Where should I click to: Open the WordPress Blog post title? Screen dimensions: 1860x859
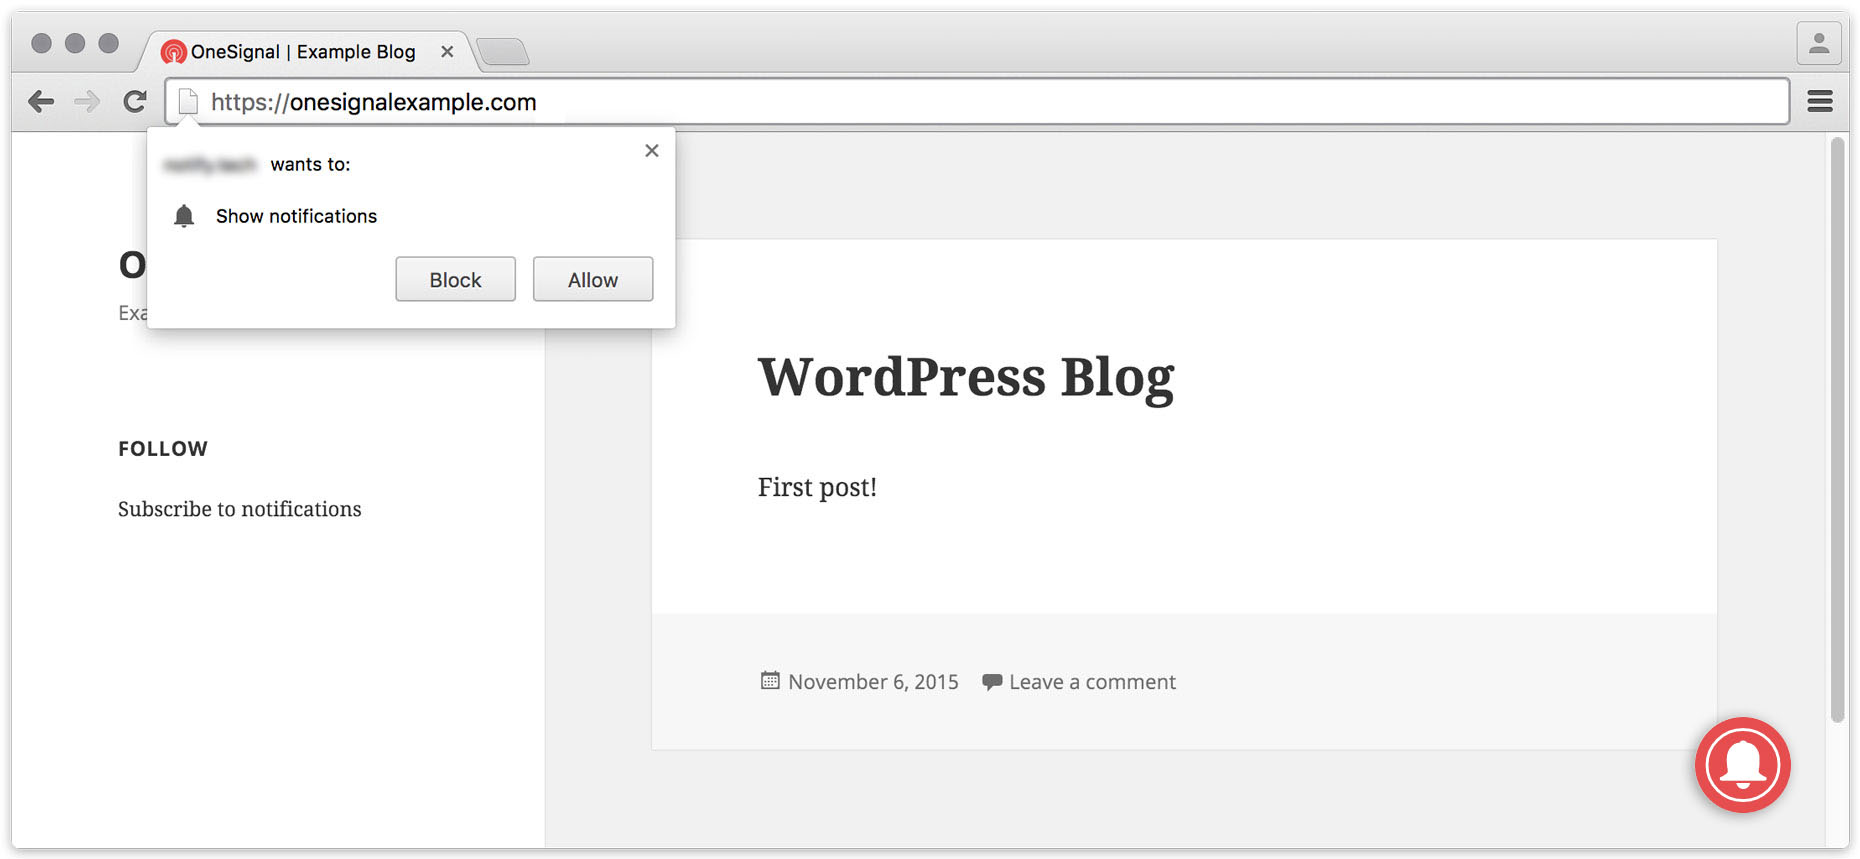coord(965,377)
